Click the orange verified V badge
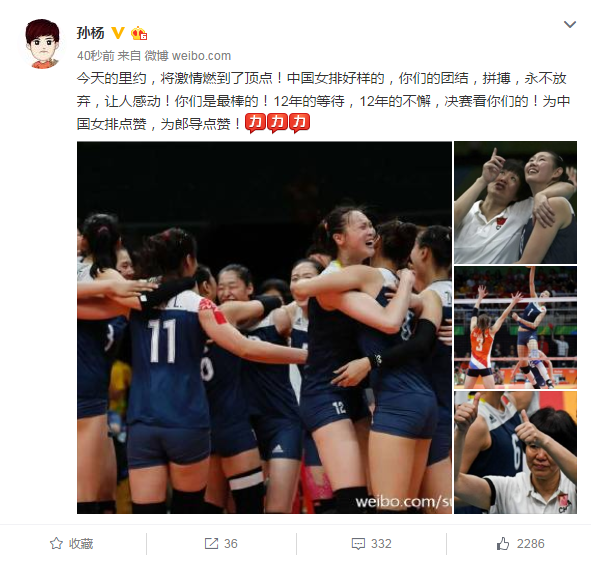The height and width of the screenshot is (563, 591). (118, 33)
